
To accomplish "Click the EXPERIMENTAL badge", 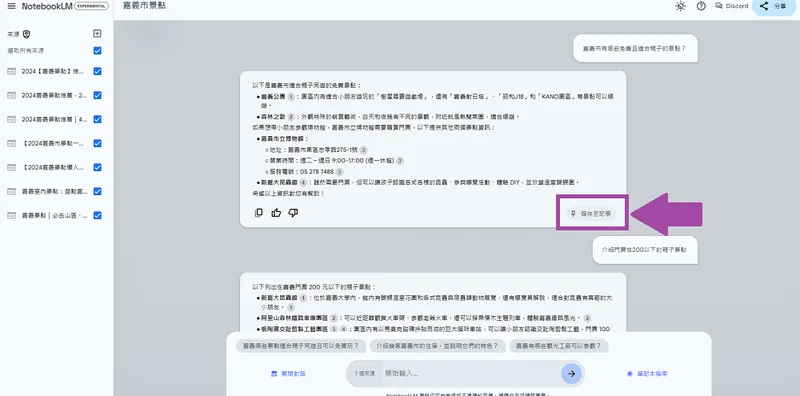I will pos(91,7).
